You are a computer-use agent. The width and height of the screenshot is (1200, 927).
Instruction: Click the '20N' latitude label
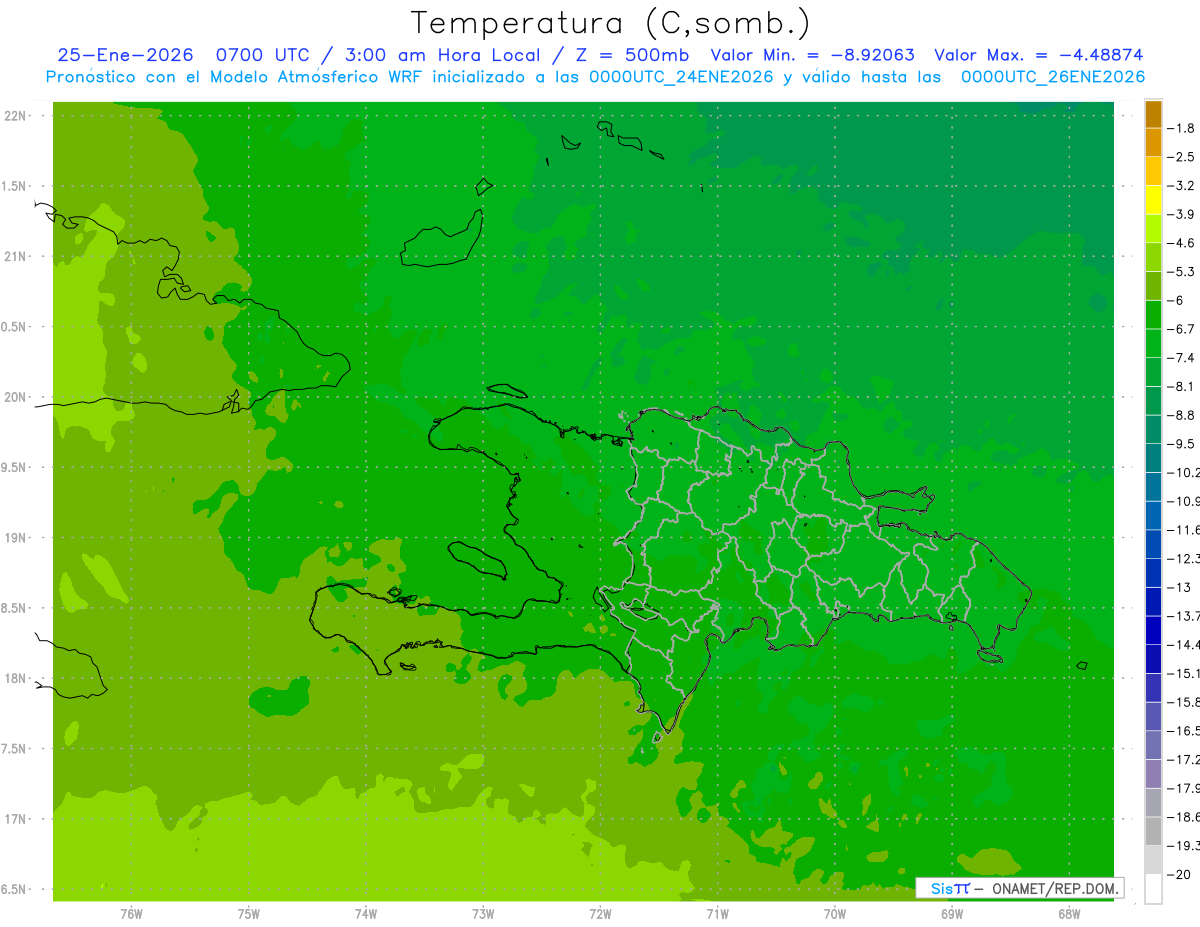(x=15, y=397)
